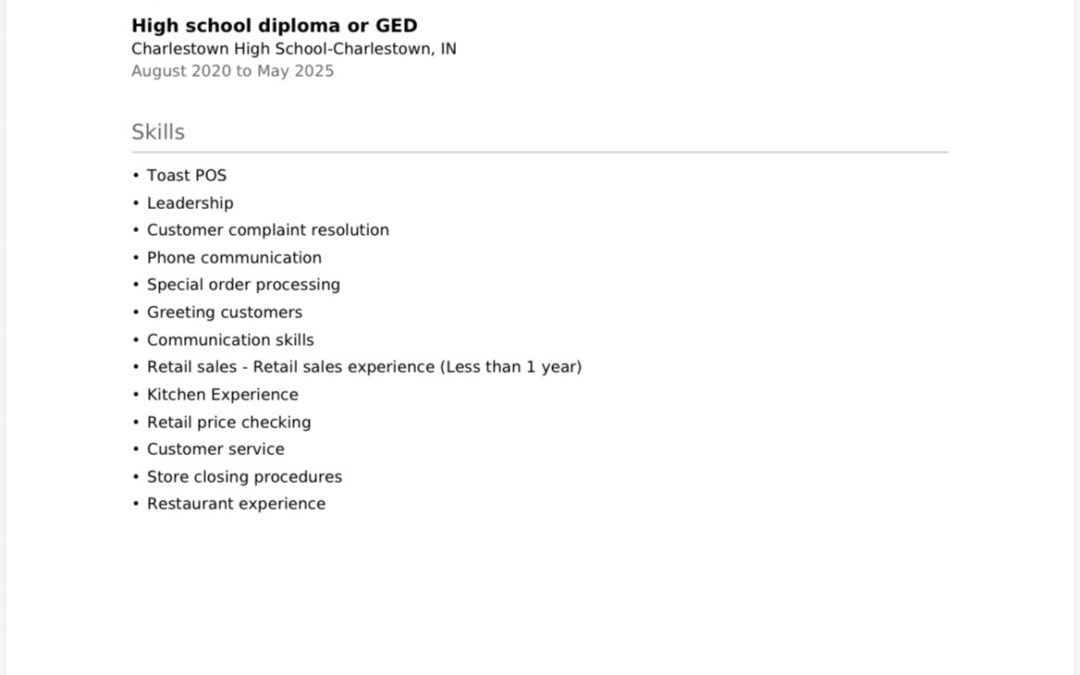This screenshot has height=675, width=1080.
Task: Click "Customer complaint resolution" in the list
Action: (x=268, y=230)
